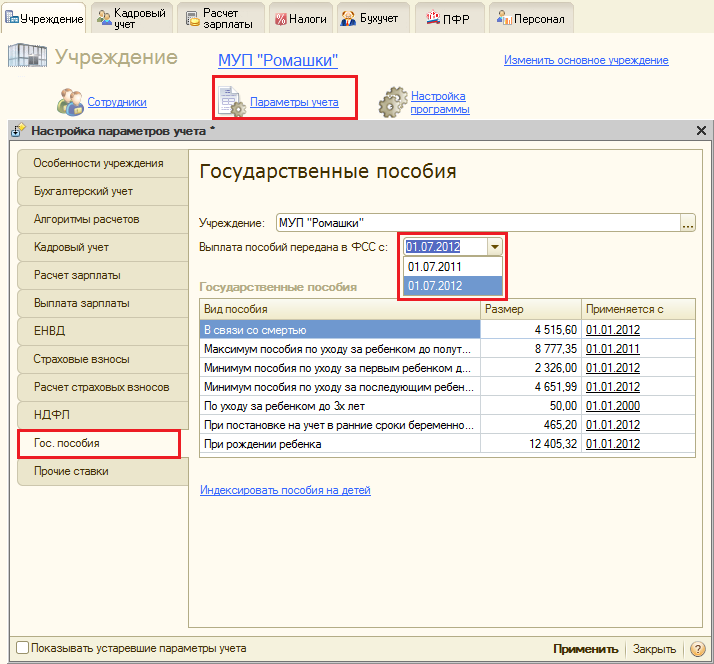Switch to the Расчет зарплаты top tab
This screenshot has height=664, width=714.
(220, 19)
